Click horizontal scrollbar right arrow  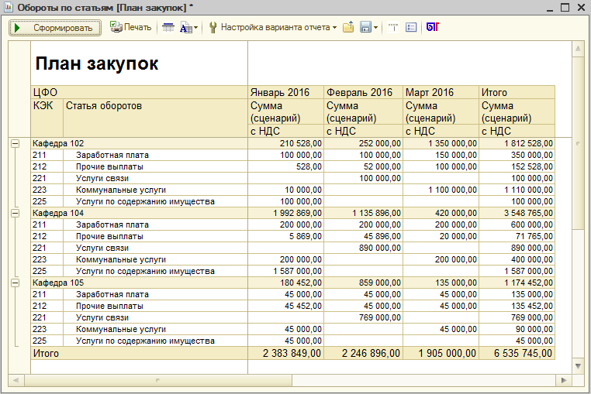pyautogui.click(x=564, y=380)
